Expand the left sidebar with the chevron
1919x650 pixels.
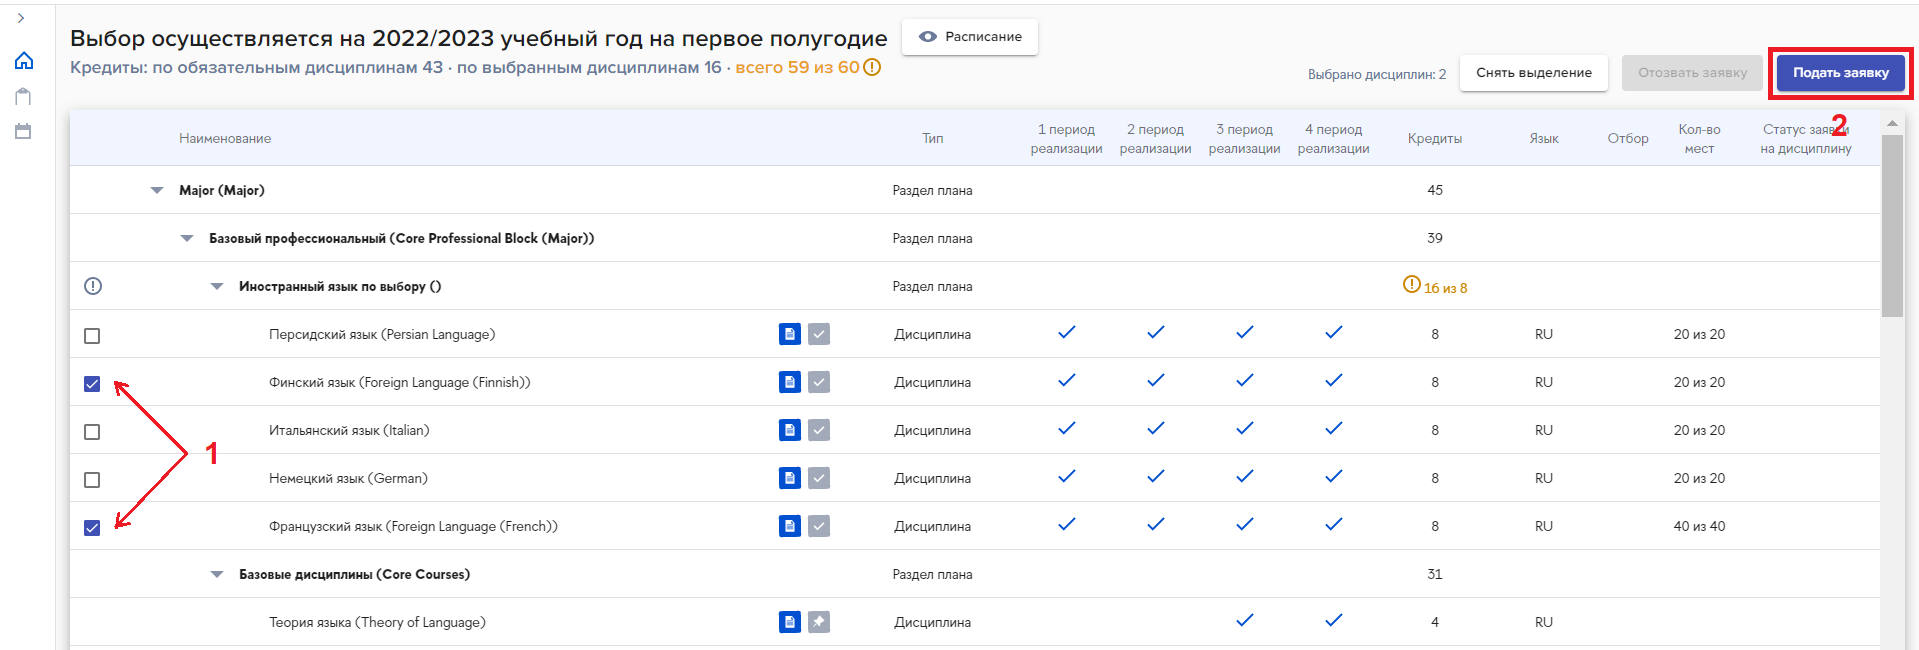[21, 18]
